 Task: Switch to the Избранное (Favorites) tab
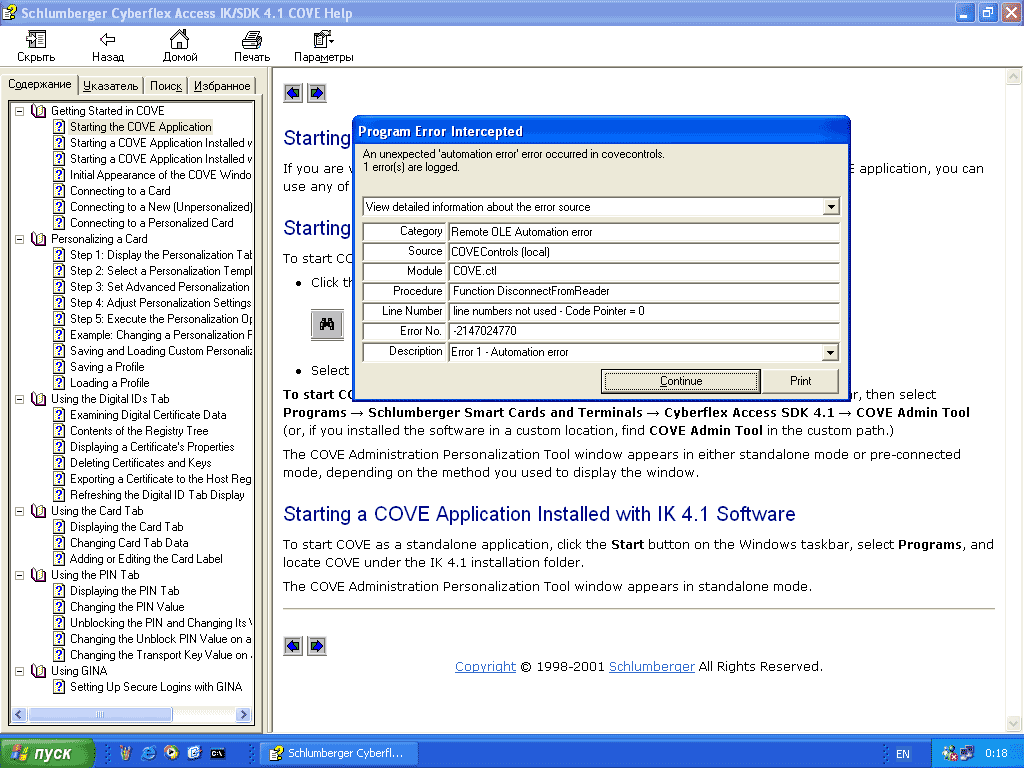(222, 86)
